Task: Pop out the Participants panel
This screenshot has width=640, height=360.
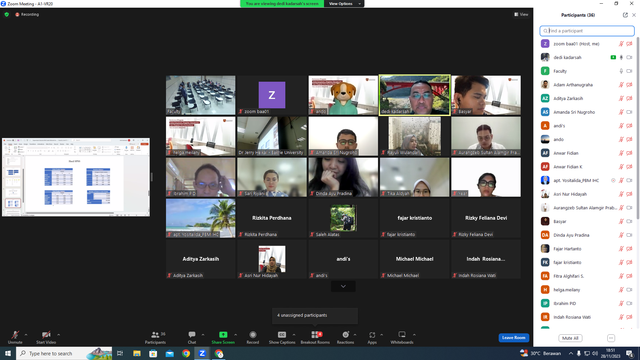Action: [625, 15]
